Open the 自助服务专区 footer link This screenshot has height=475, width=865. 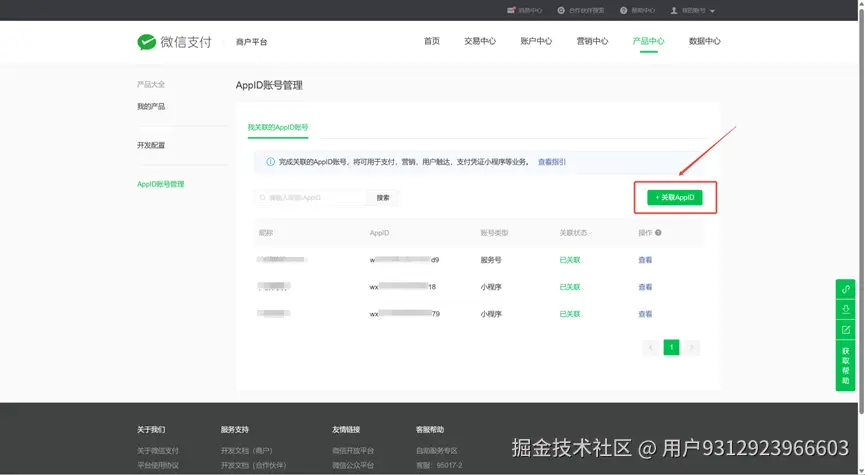pyautogui.click(x=437, y=451)
